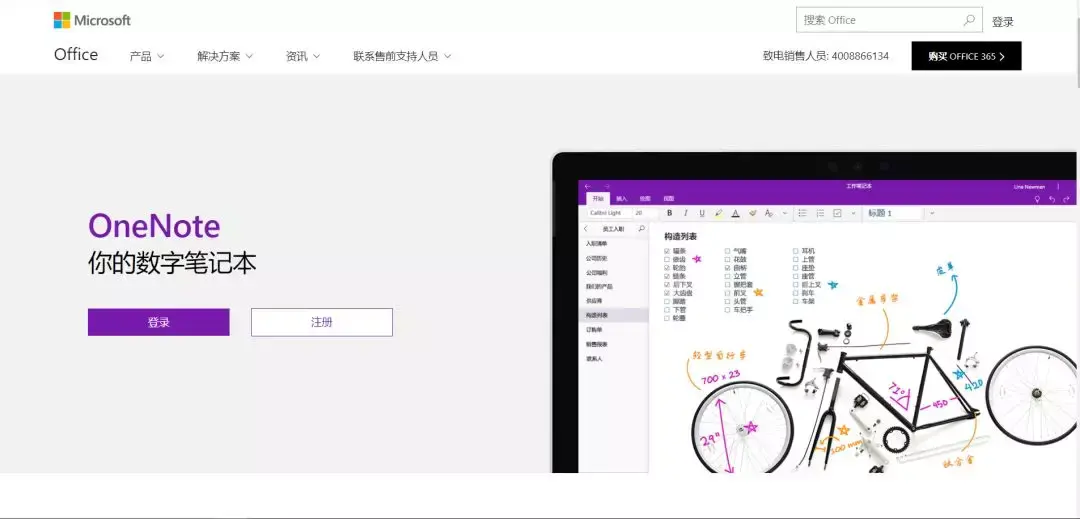Click the search icon in the OneNote preview sidebar

click(x=641, y=229)
